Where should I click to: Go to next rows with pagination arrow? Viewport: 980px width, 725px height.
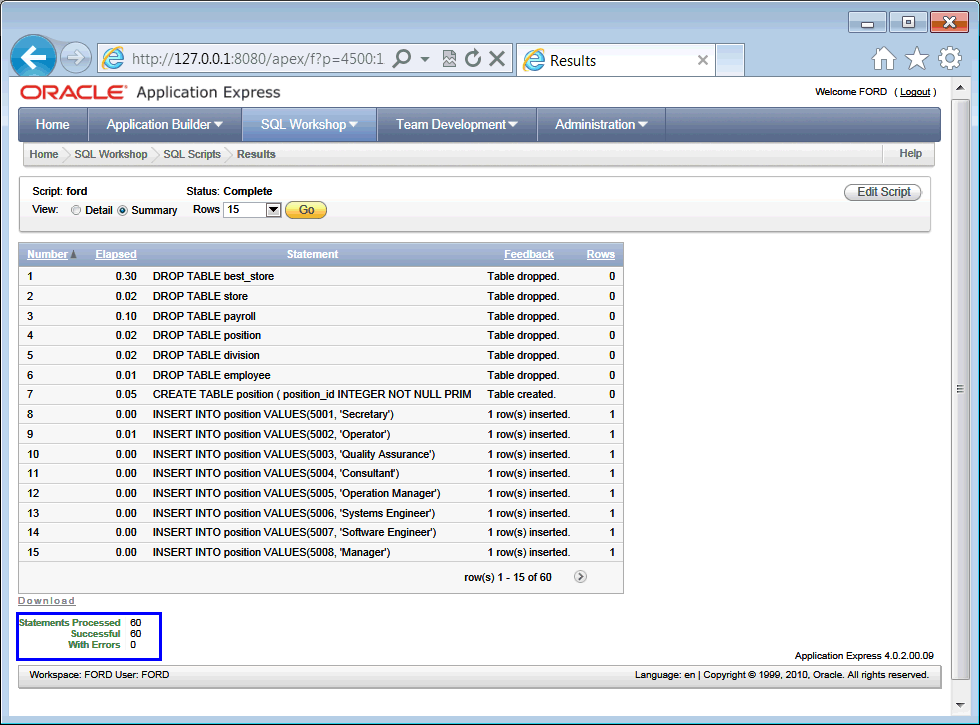(x=580, y=577)
